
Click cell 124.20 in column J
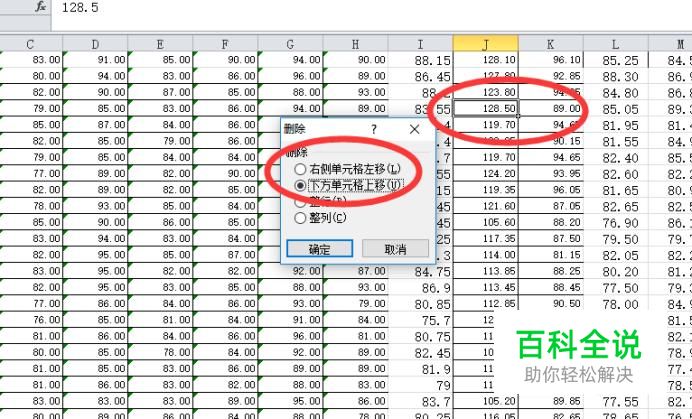(485, 174)
